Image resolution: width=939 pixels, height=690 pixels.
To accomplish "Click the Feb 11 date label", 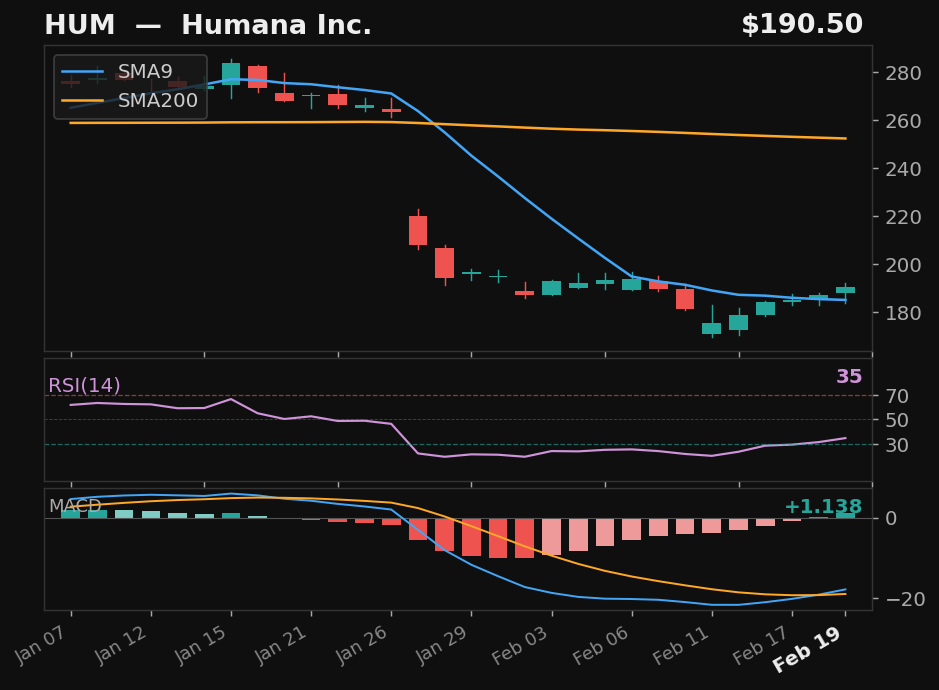I will click(683, 644).
